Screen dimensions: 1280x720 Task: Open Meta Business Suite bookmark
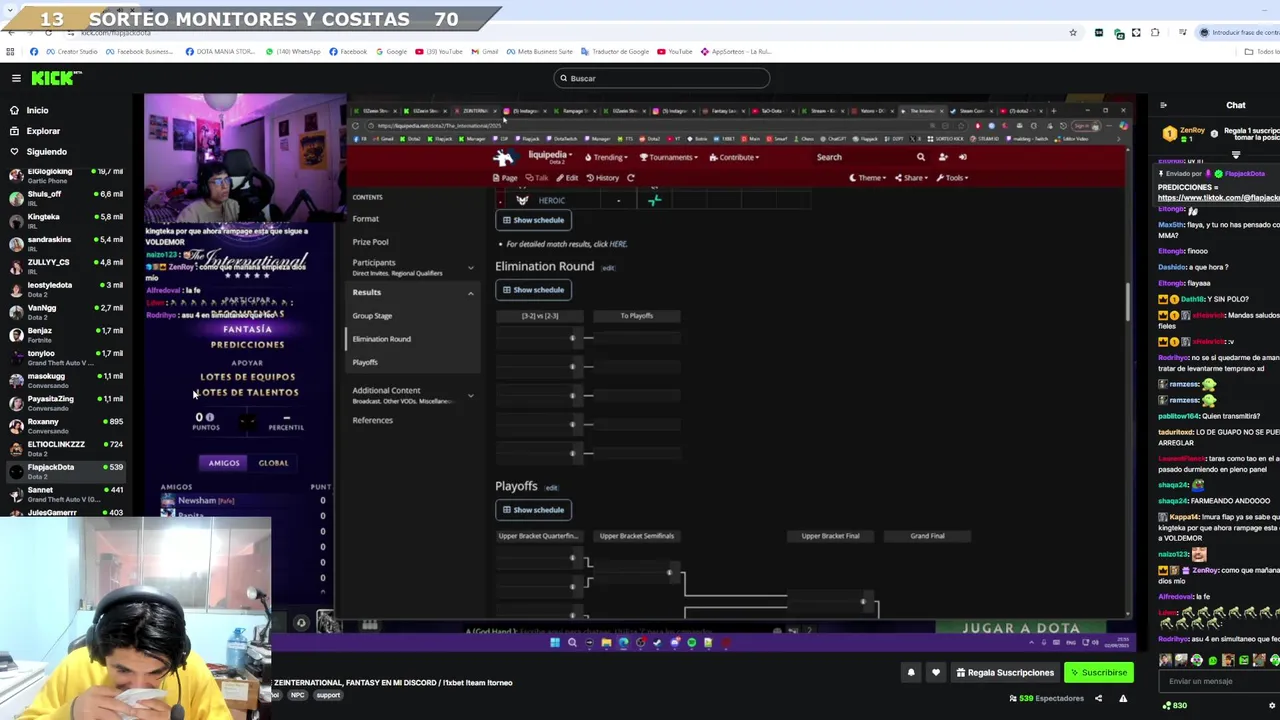point(539,52)
